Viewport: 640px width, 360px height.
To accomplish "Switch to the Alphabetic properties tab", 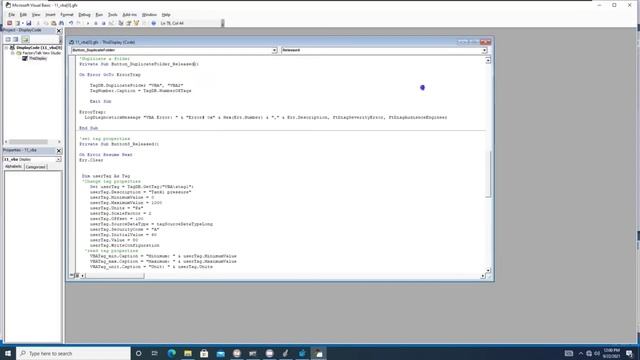I will 13,167.
